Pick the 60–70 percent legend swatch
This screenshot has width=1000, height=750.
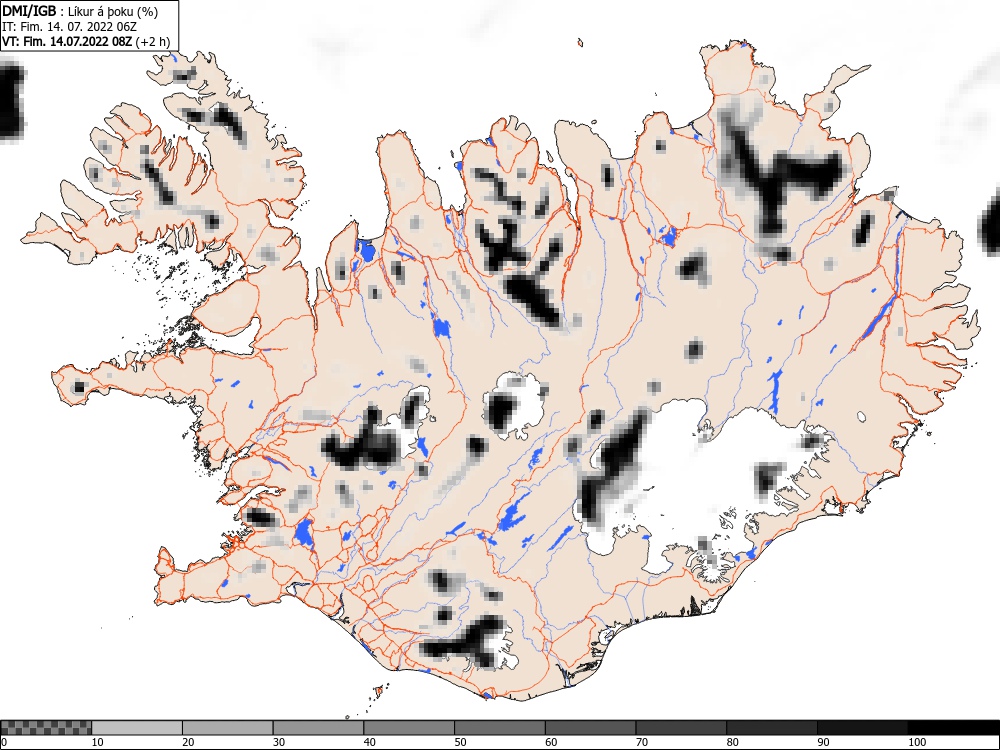(590, 728)
